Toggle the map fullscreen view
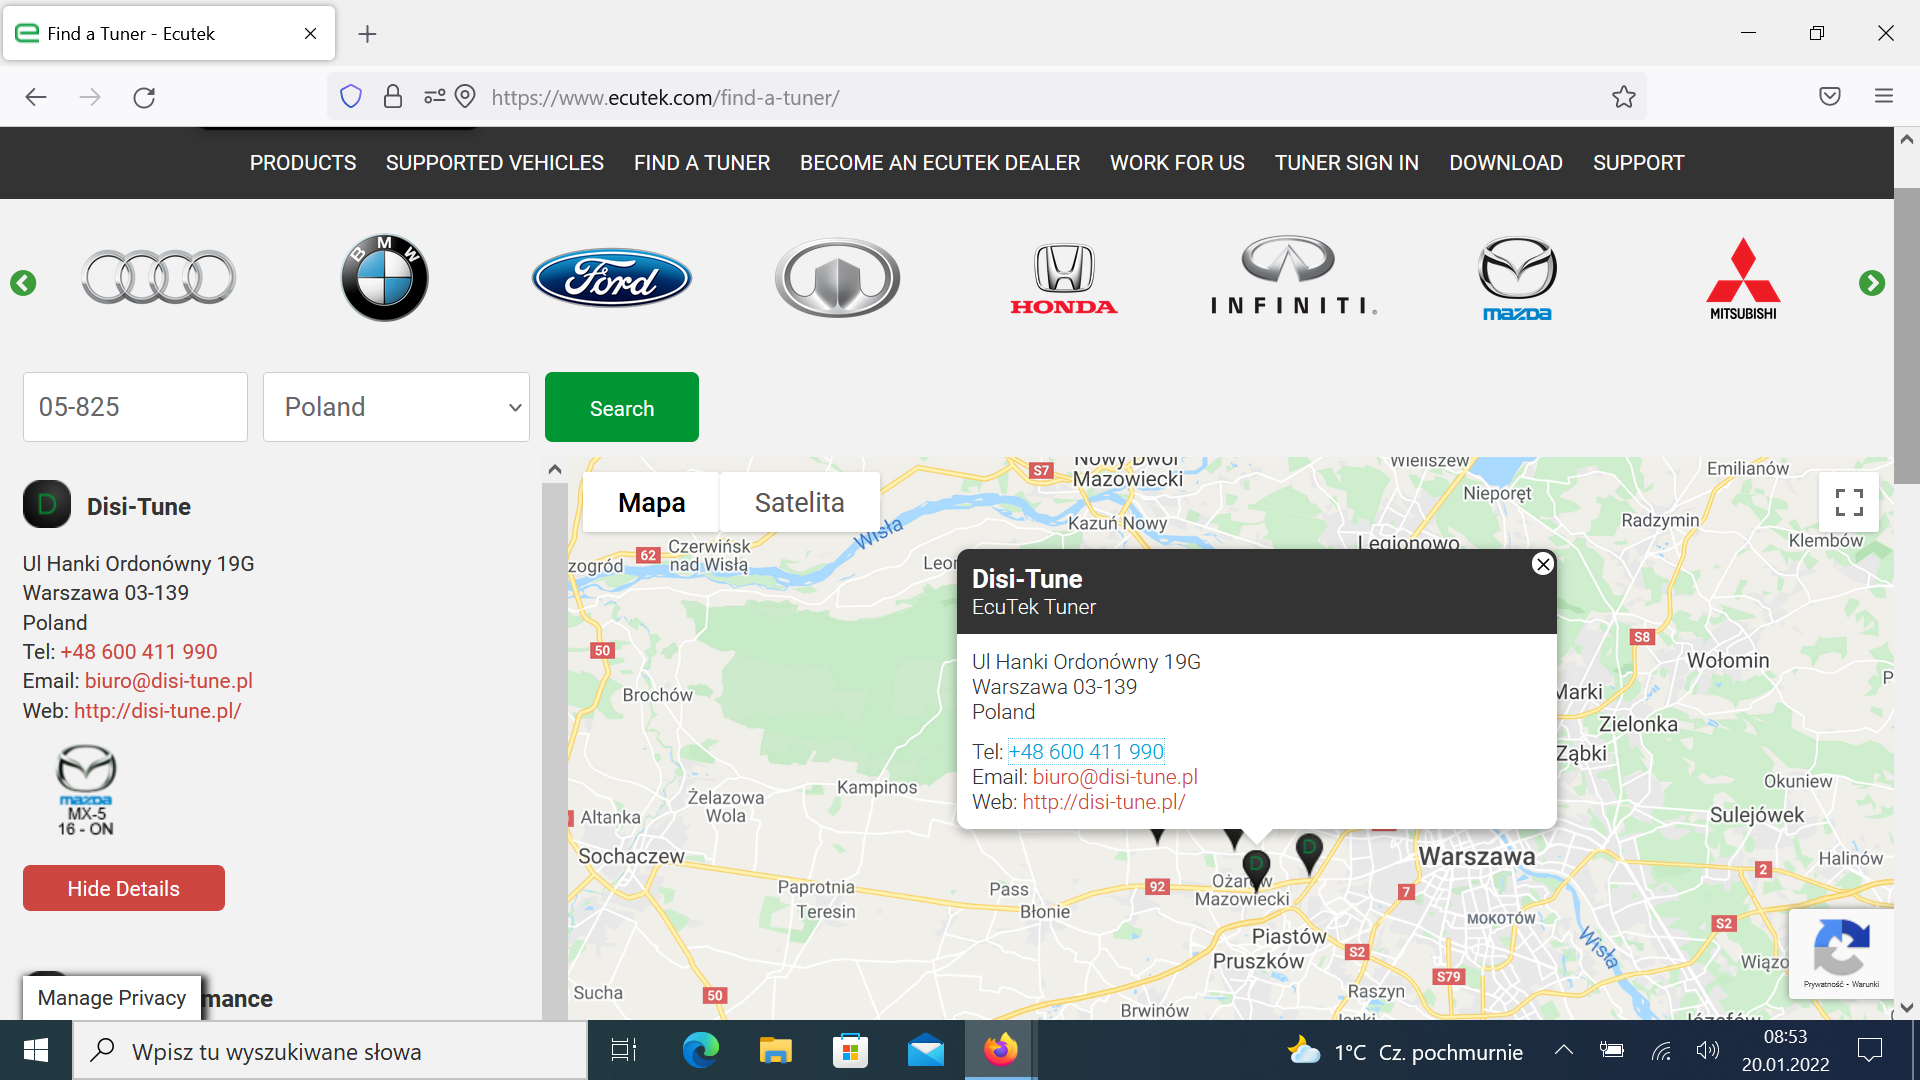1920x1080 pixels. [1849, 502]
